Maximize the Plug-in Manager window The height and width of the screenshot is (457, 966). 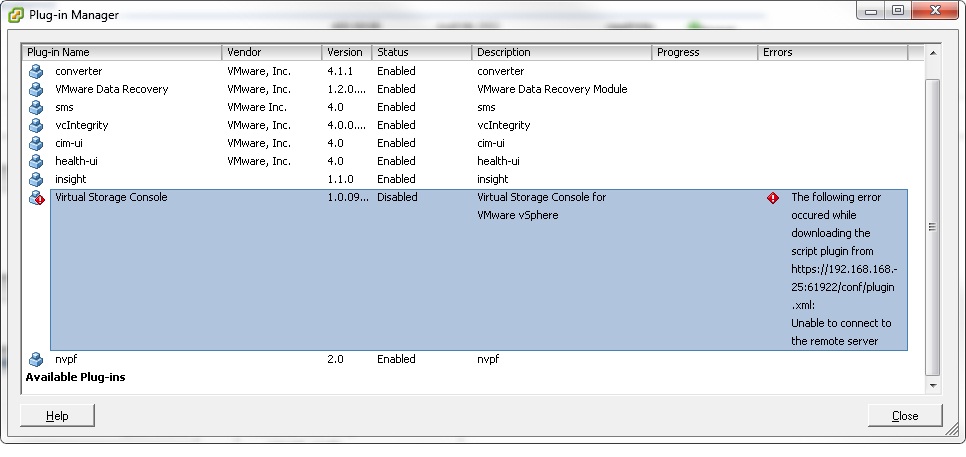click(898, 11)
